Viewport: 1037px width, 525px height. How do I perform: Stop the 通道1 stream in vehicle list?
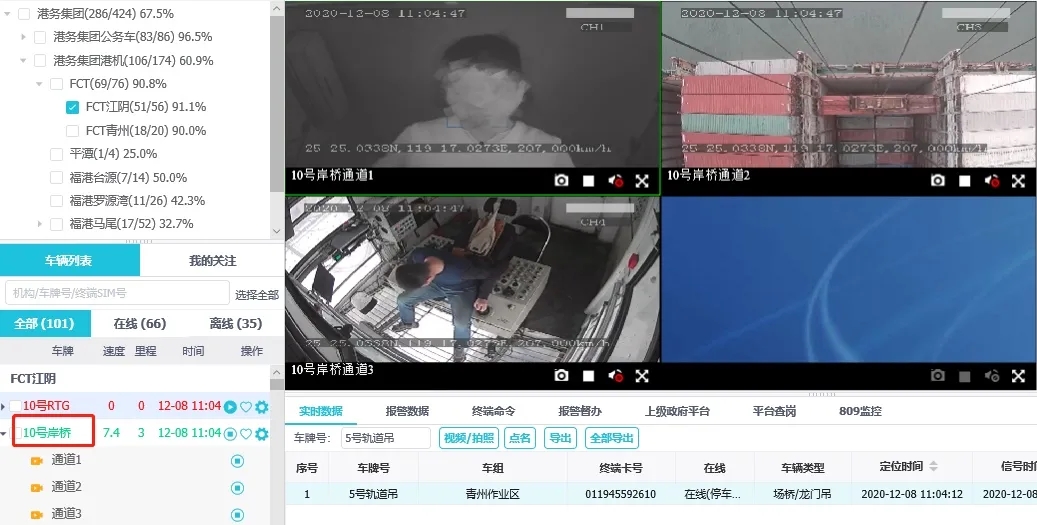pos(238,461)
